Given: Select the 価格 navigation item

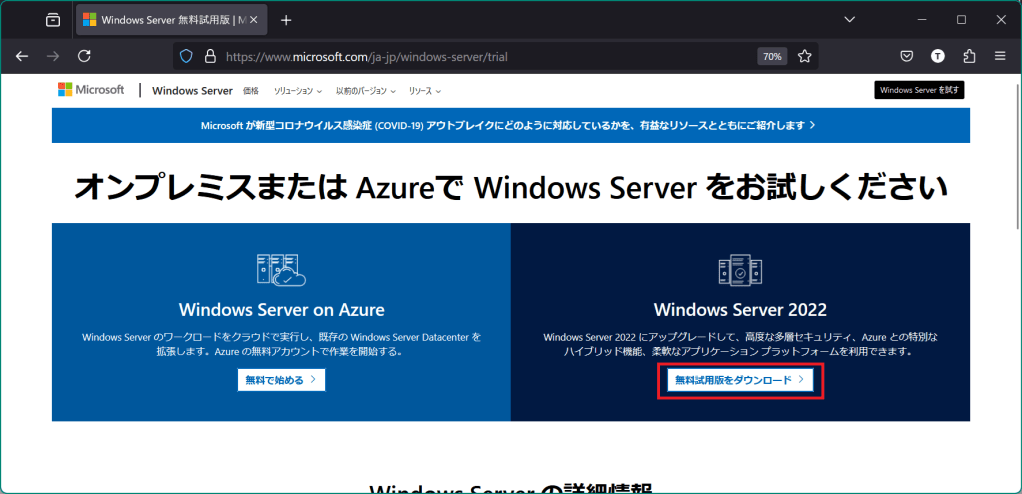Looking at the screenshot, I should (x=250, y=91).
